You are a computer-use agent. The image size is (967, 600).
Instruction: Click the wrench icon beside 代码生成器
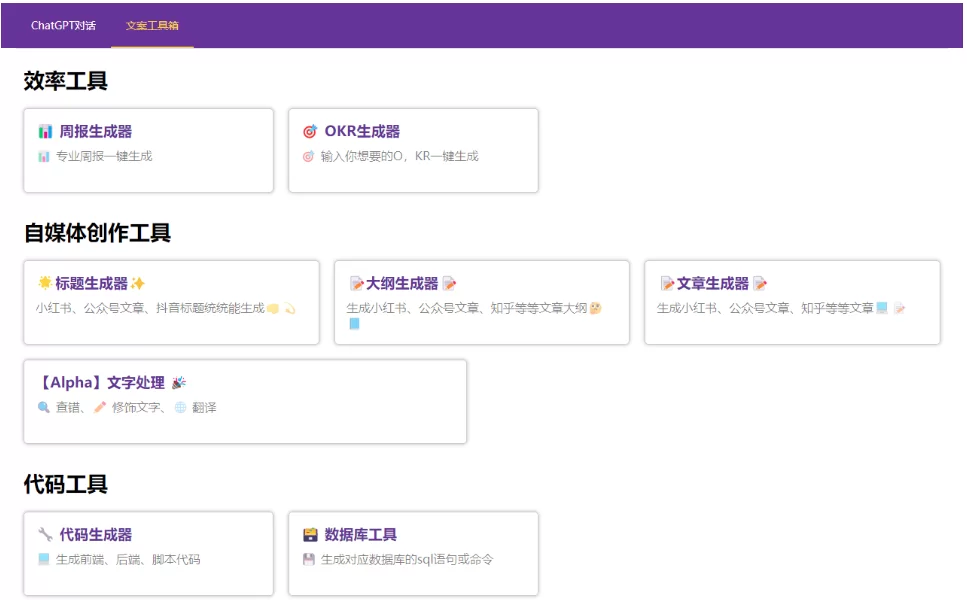click(45, 535)
